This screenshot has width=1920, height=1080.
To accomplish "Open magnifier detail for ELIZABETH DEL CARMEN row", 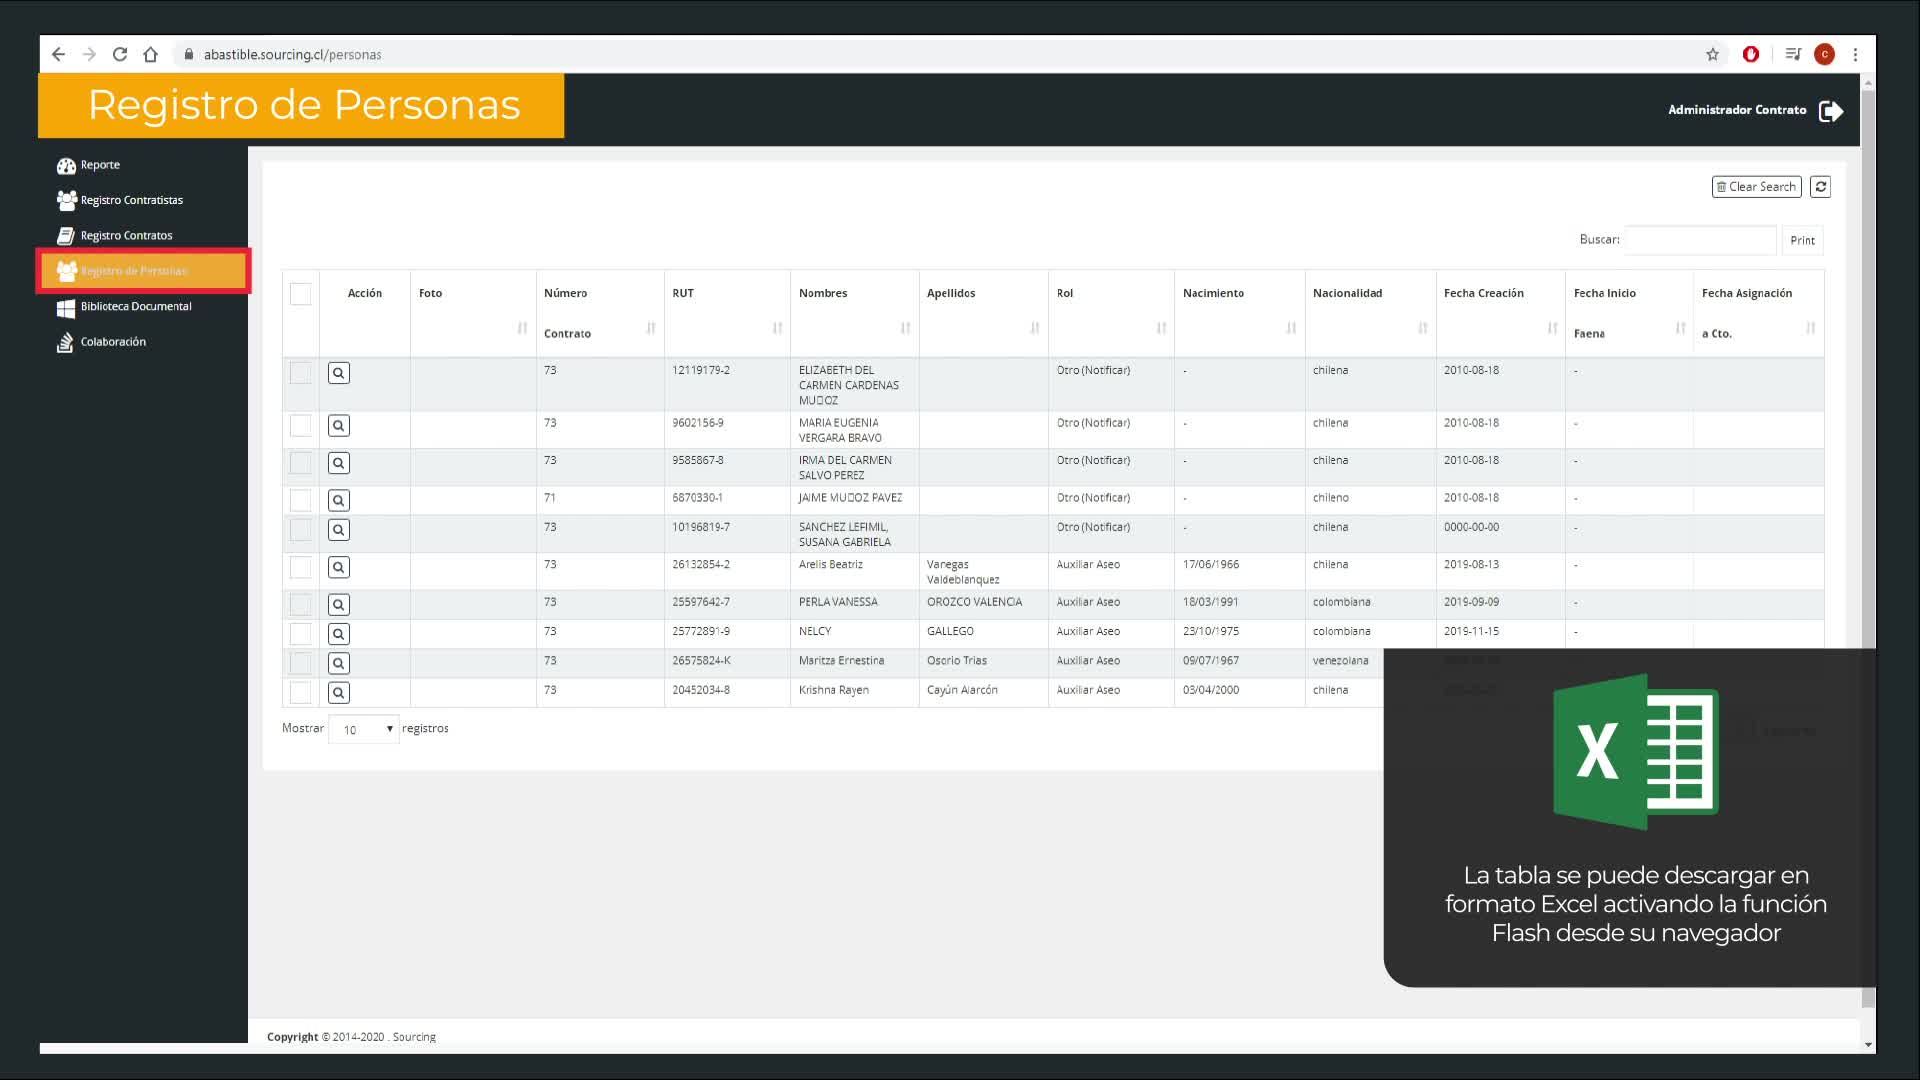I will (x=339, y=373).
